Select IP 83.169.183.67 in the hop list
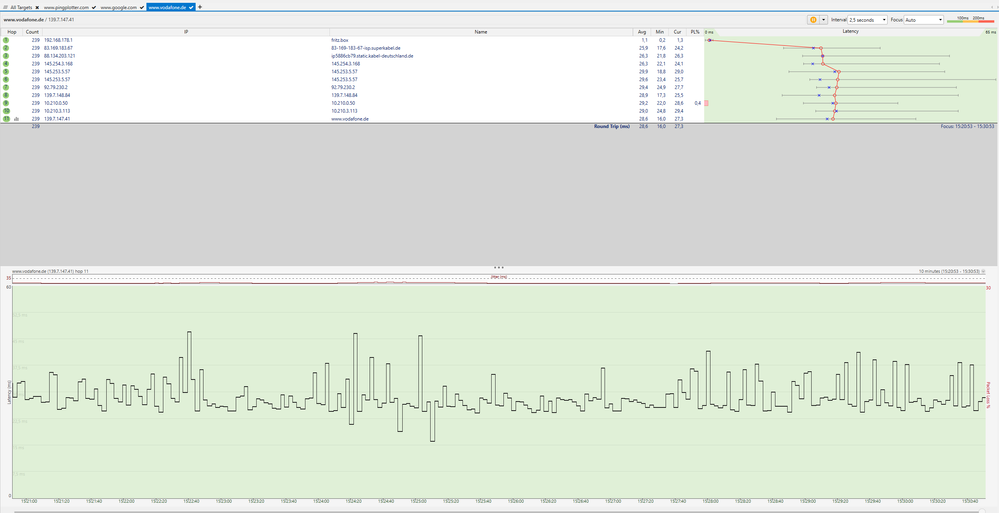Screen dimensions: 999x513 [x=58, y=48]
